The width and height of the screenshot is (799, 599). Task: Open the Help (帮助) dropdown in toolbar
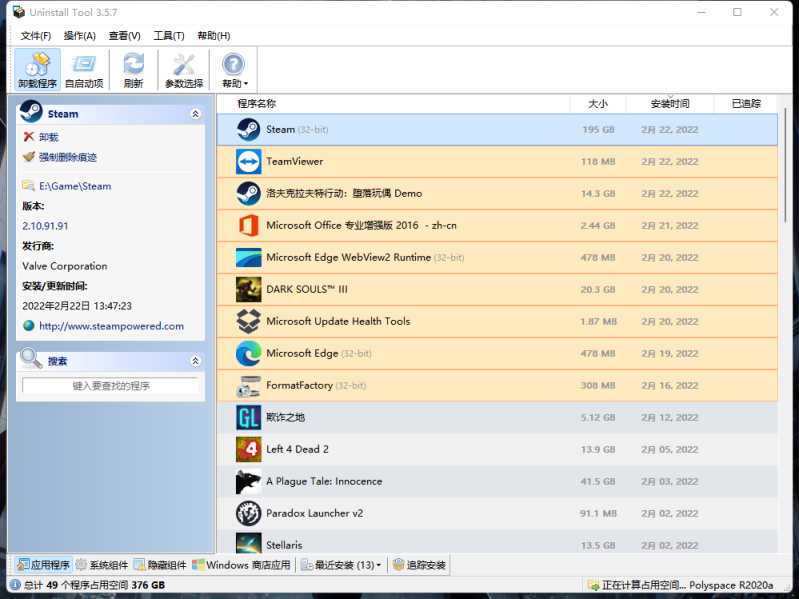[234, 69]
